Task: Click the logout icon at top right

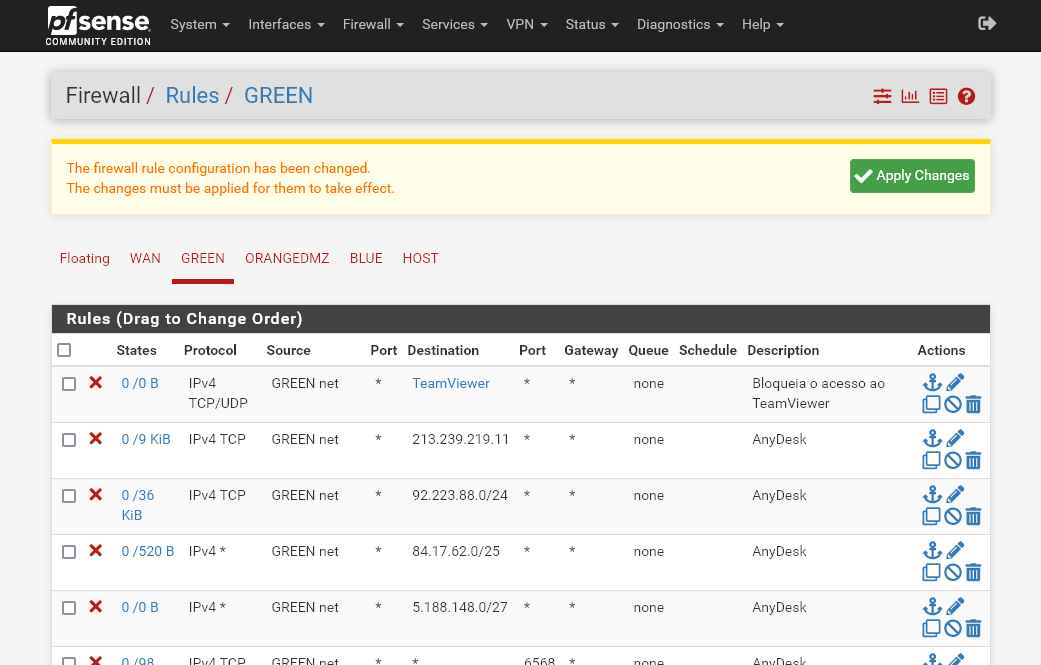Action: [987, 22]
